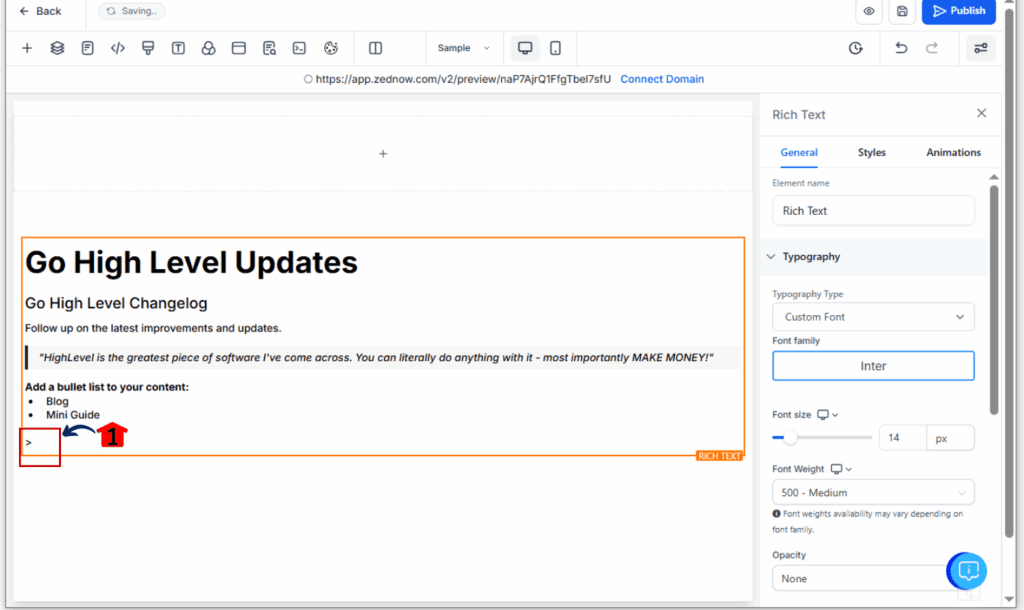Switch to the Styles tab
Viewport: 1024px width, 610px height.
pyautogui.click(x=872, y=152)
